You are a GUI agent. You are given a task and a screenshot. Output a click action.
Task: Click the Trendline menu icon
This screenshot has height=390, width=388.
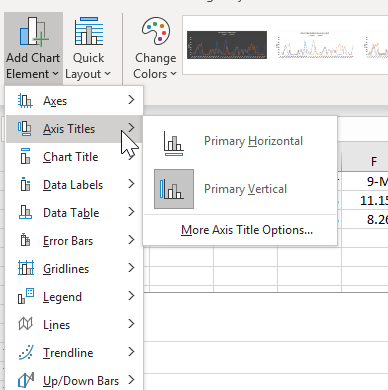26,352
